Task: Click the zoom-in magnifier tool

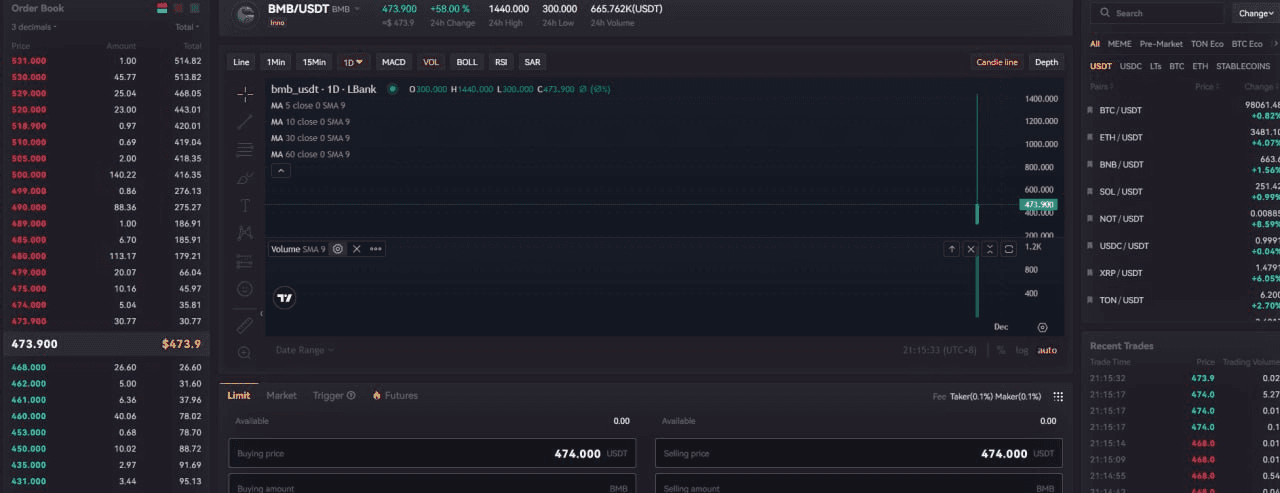Action: (x=245, y=352)
